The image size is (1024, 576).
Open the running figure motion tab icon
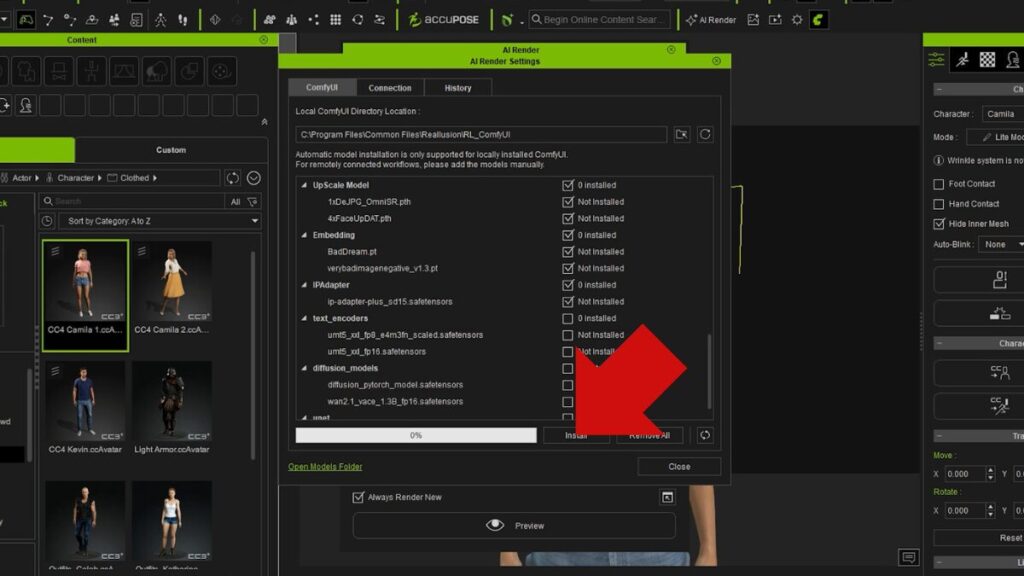coord(963,60)
